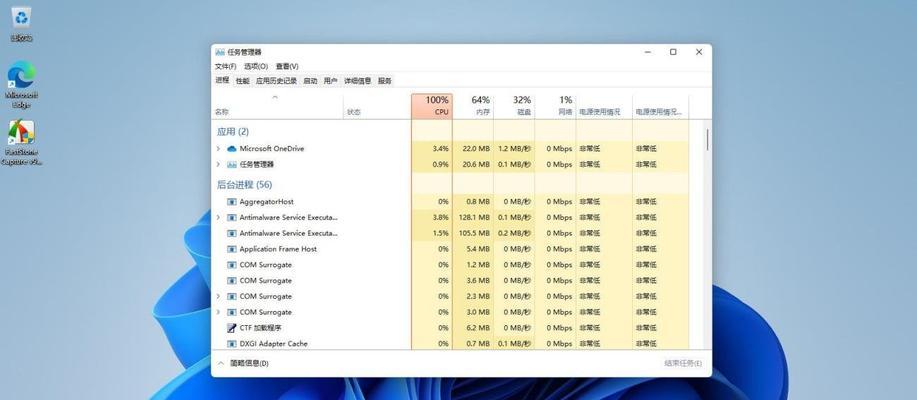This screenshot has width=917, height=400.
Task: Collapse to 简略信息 via chevron arrow
Action: pyautogui.click(x=220, y=363)
